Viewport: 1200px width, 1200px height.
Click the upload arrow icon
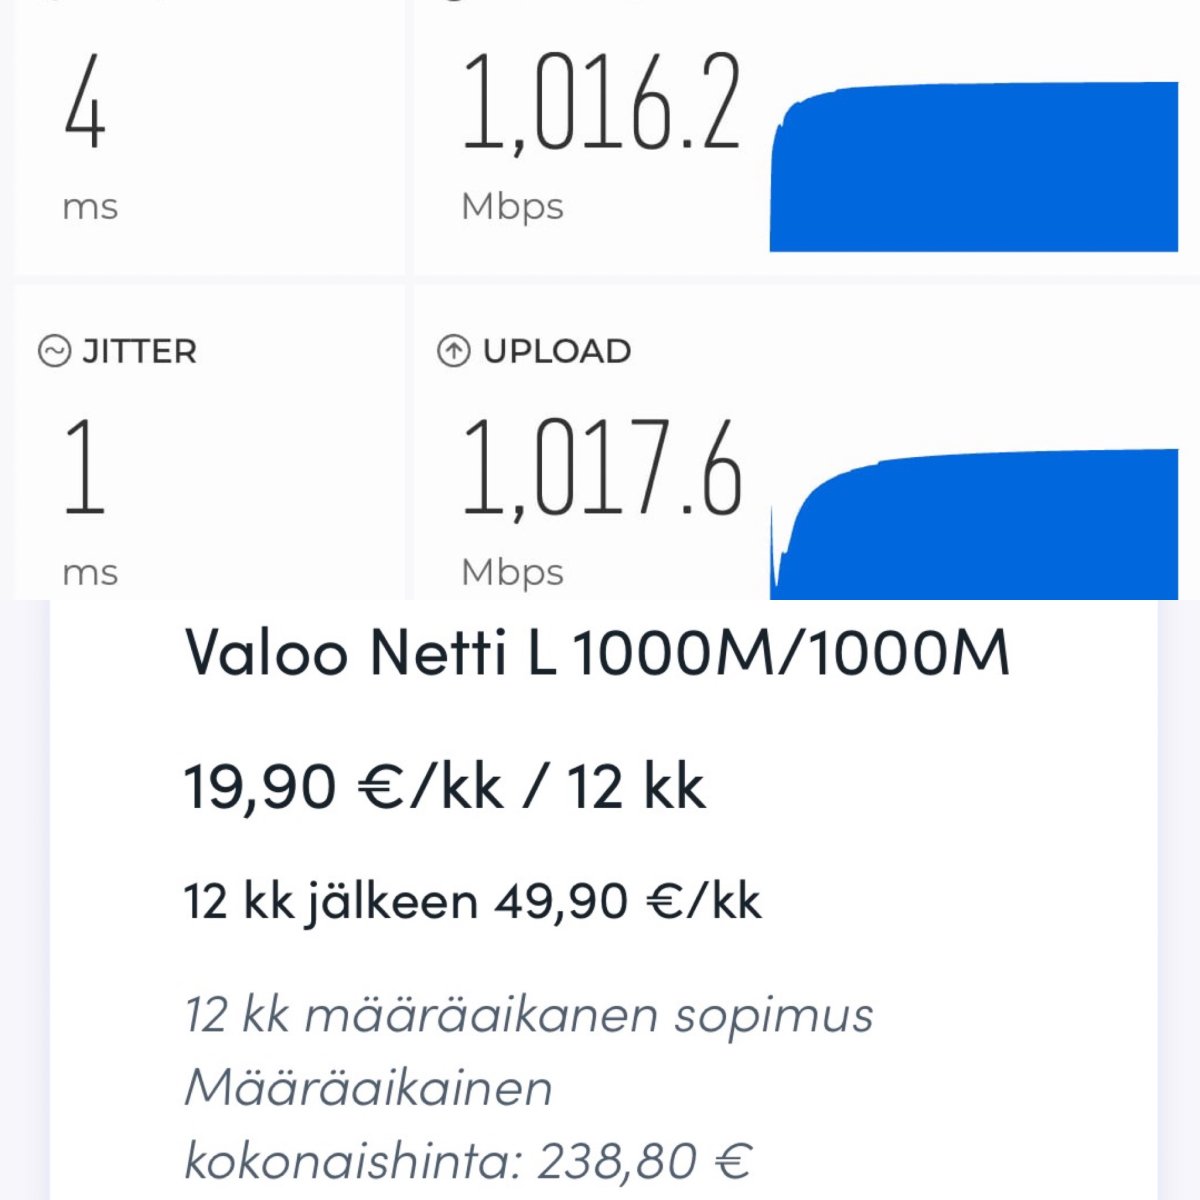(453, 351)
